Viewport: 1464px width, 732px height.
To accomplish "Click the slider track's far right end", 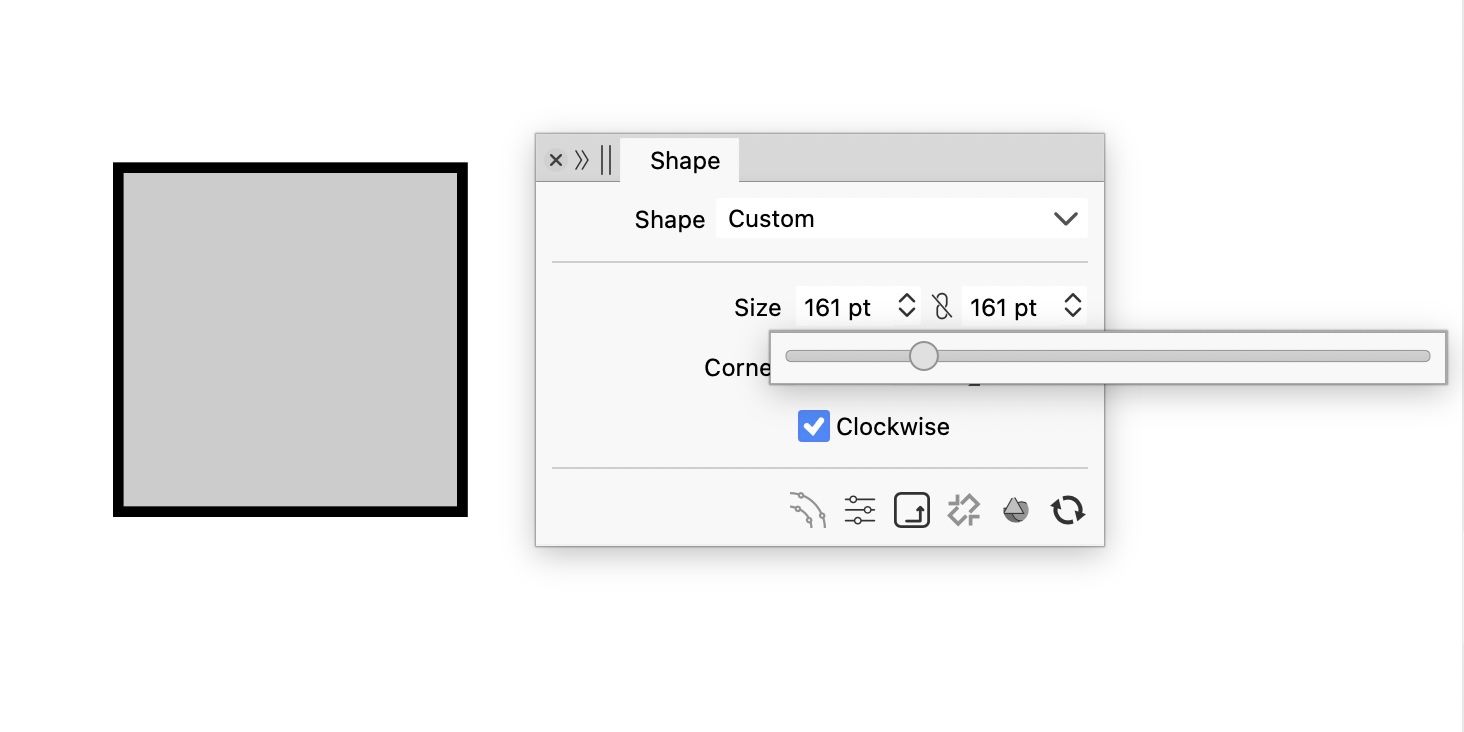I will click(1424, 356).
